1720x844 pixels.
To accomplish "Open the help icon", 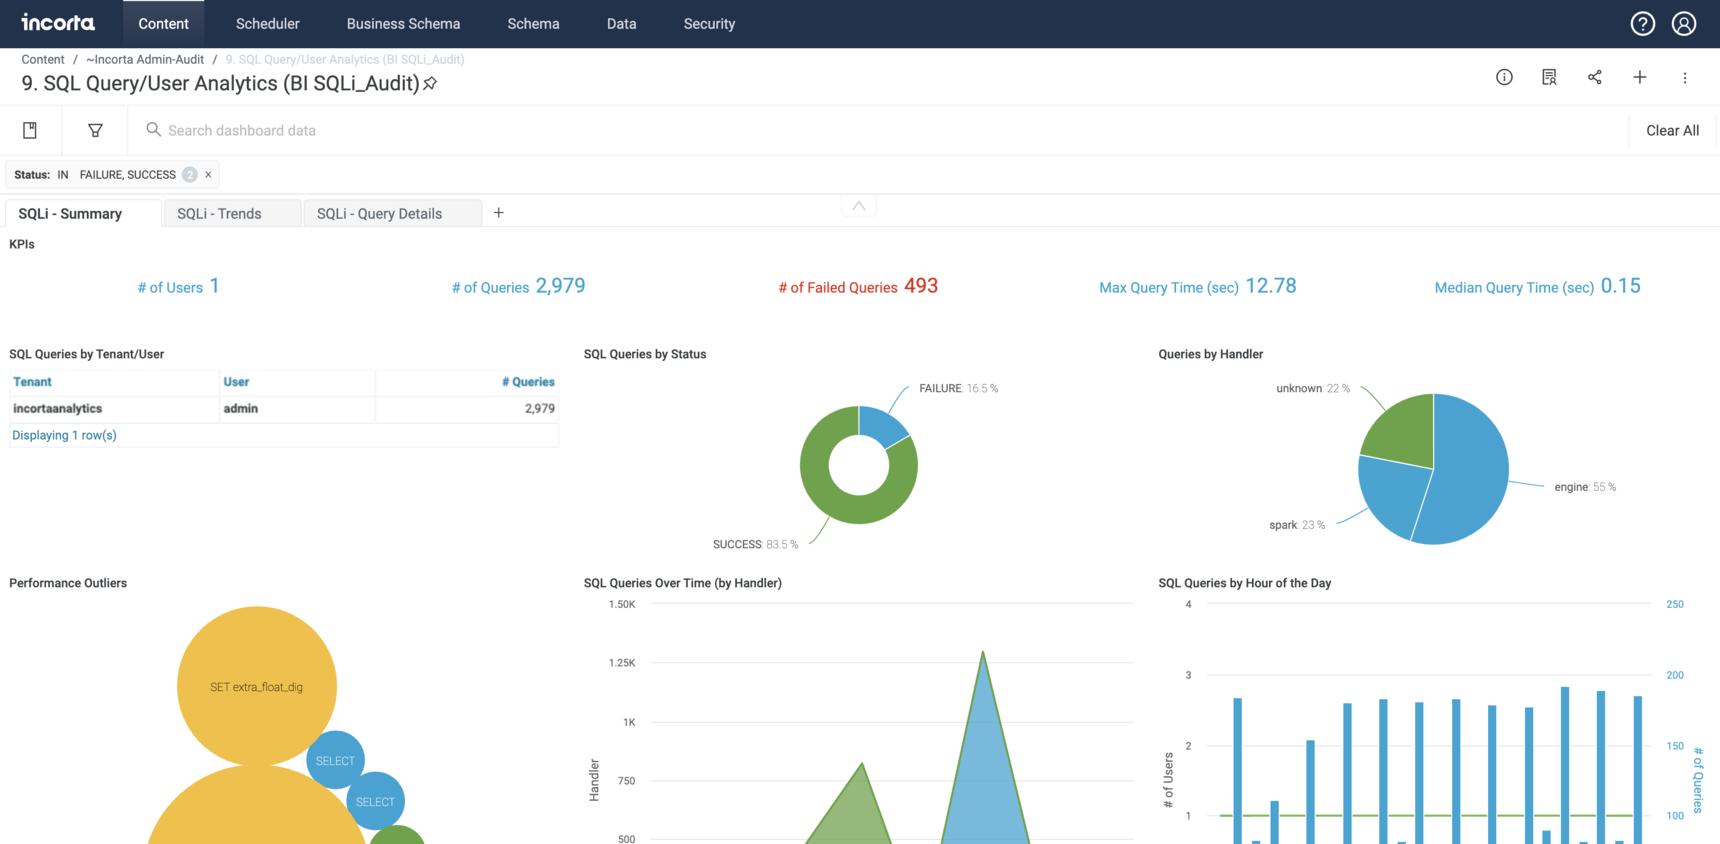I will tap(1642, 23).
